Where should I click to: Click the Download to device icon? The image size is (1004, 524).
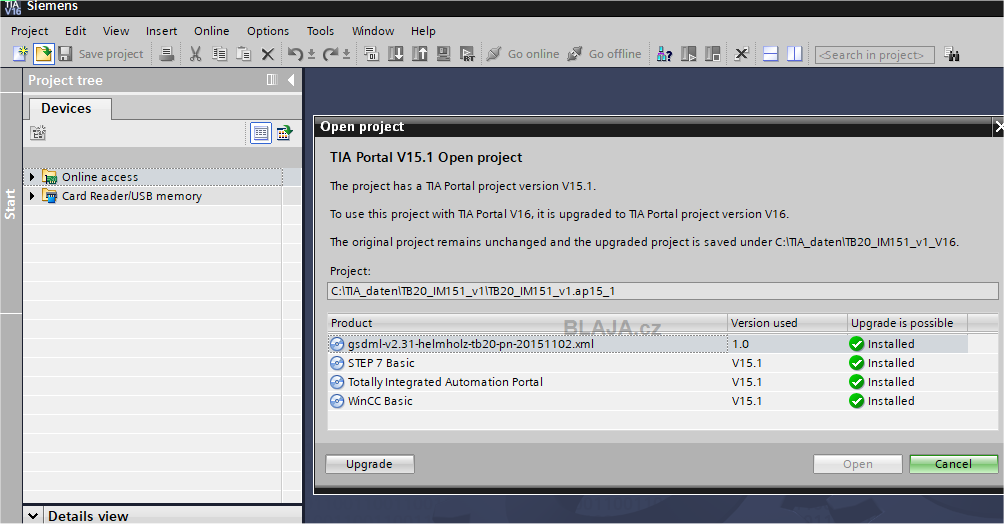click(x=396, y=54)
